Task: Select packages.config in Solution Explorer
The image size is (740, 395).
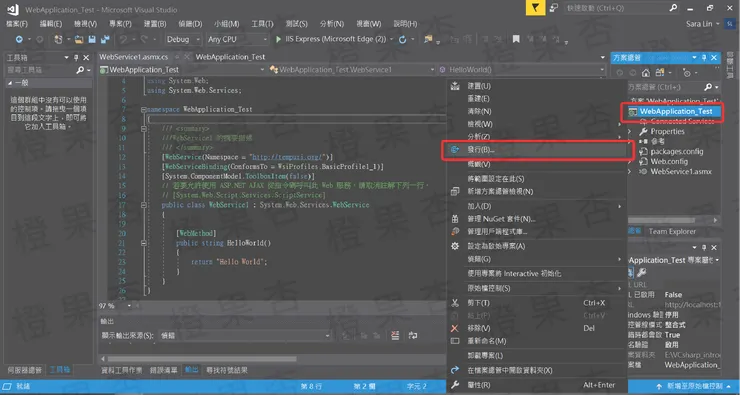Action: [x=676, y=152]
